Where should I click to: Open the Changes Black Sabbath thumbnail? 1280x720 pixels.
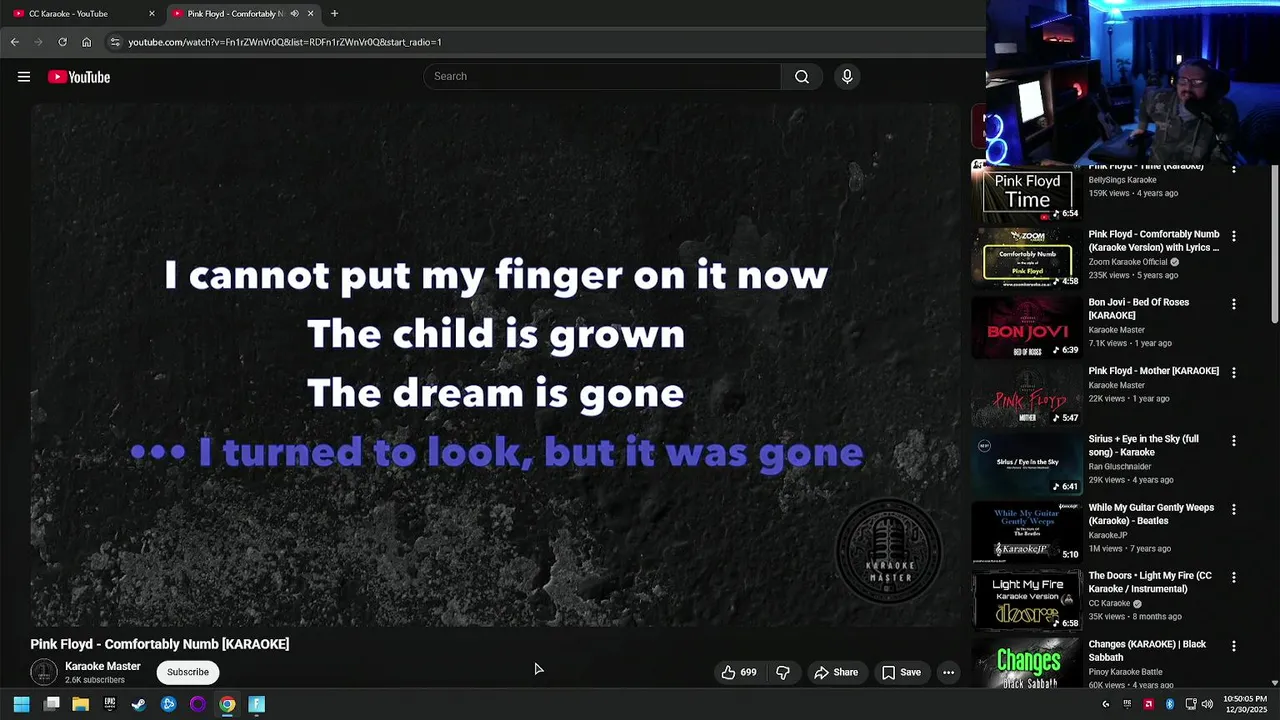1027,663
